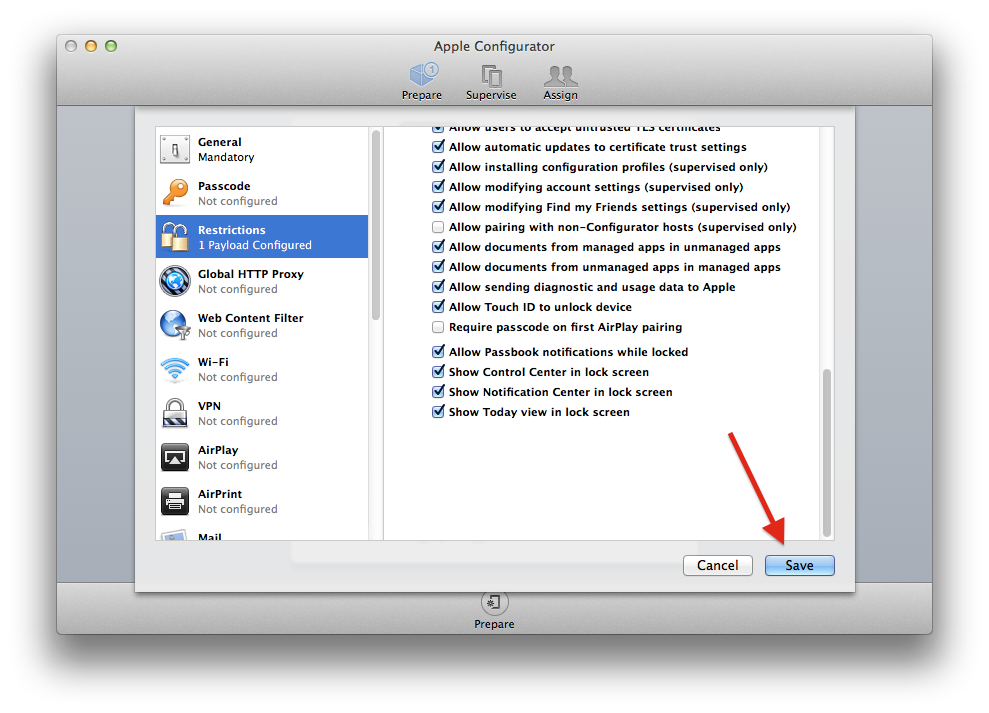This screenshot has height=713, width=989.
Task: Toggle Allow Passbook notifications while locked
Action: [x=438, y=352]
